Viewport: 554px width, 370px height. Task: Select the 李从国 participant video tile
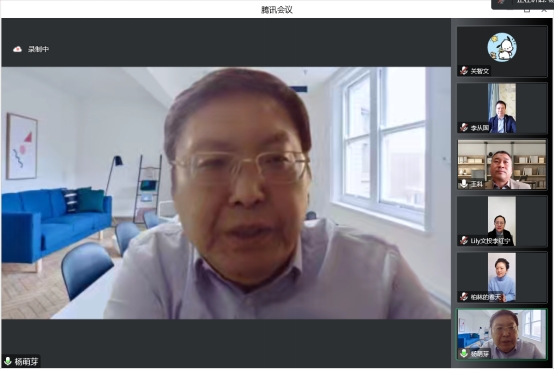(x=502, y=108)
